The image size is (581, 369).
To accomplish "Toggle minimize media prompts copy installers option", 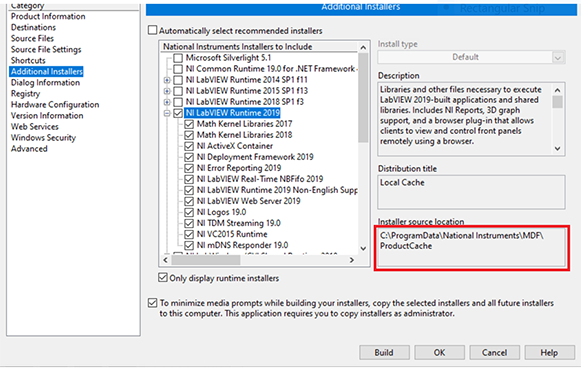I will [152, 303].
